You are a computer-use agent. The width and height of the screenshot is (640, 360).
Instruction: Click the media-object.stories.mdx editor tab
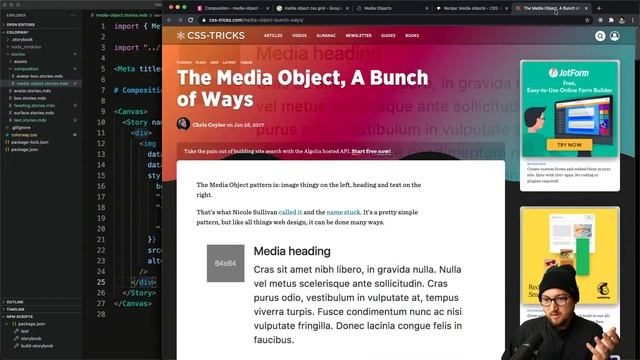point(121,15)
